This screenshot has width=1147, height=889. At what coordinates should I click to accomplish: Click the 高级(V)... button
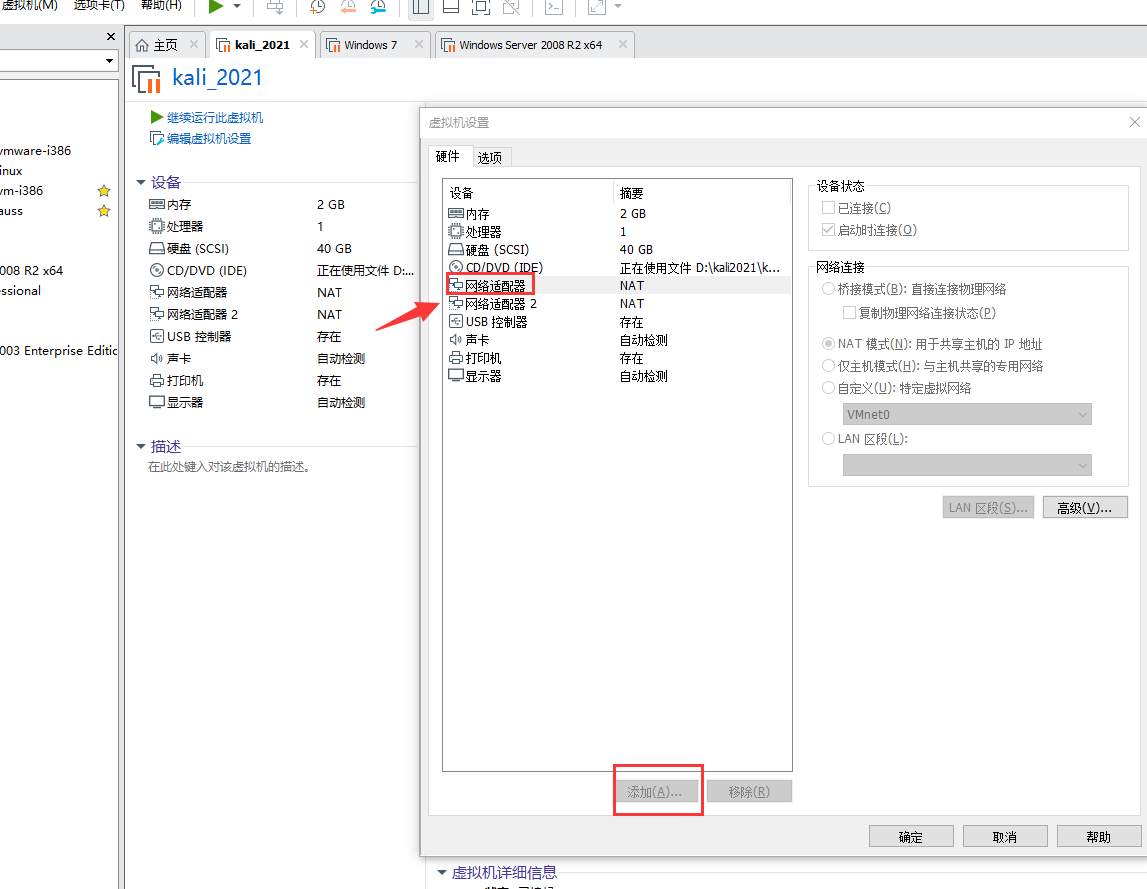tap(1085, 508)
